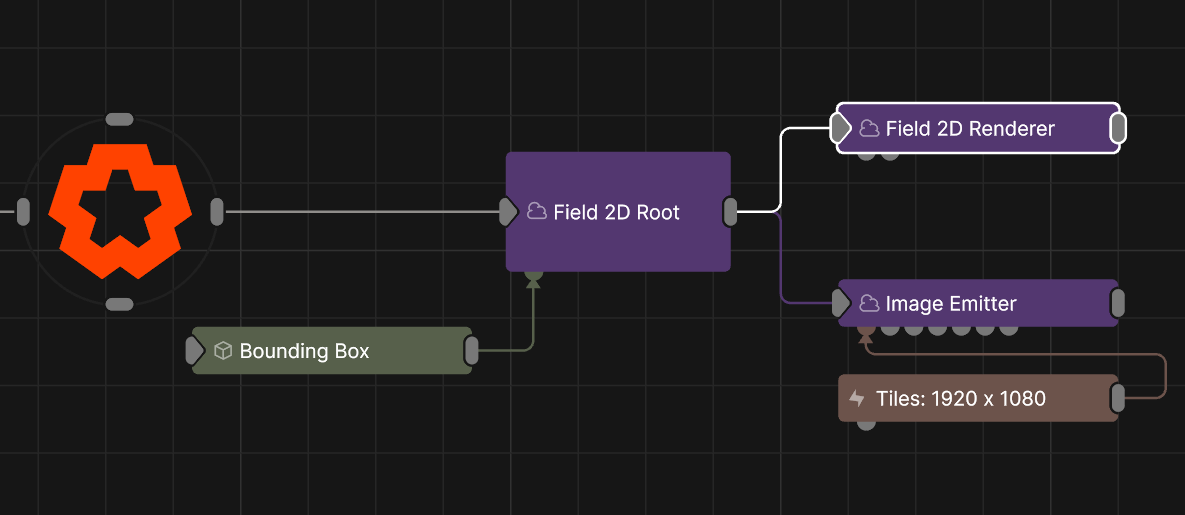Click the top port of root logo node
Viewport: 1185px width, 515px height.
(119, 120)
